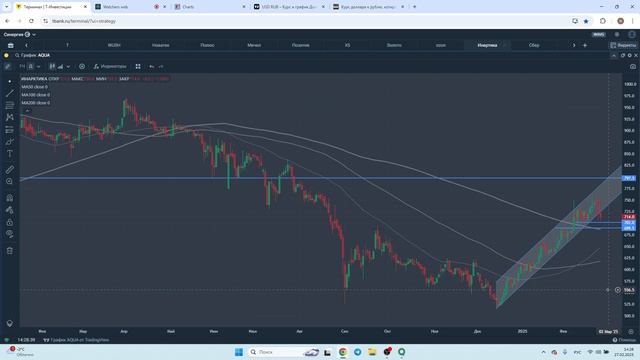Open the Fibonacci retracement tools
640x360 pixels.
click(10, 105)
